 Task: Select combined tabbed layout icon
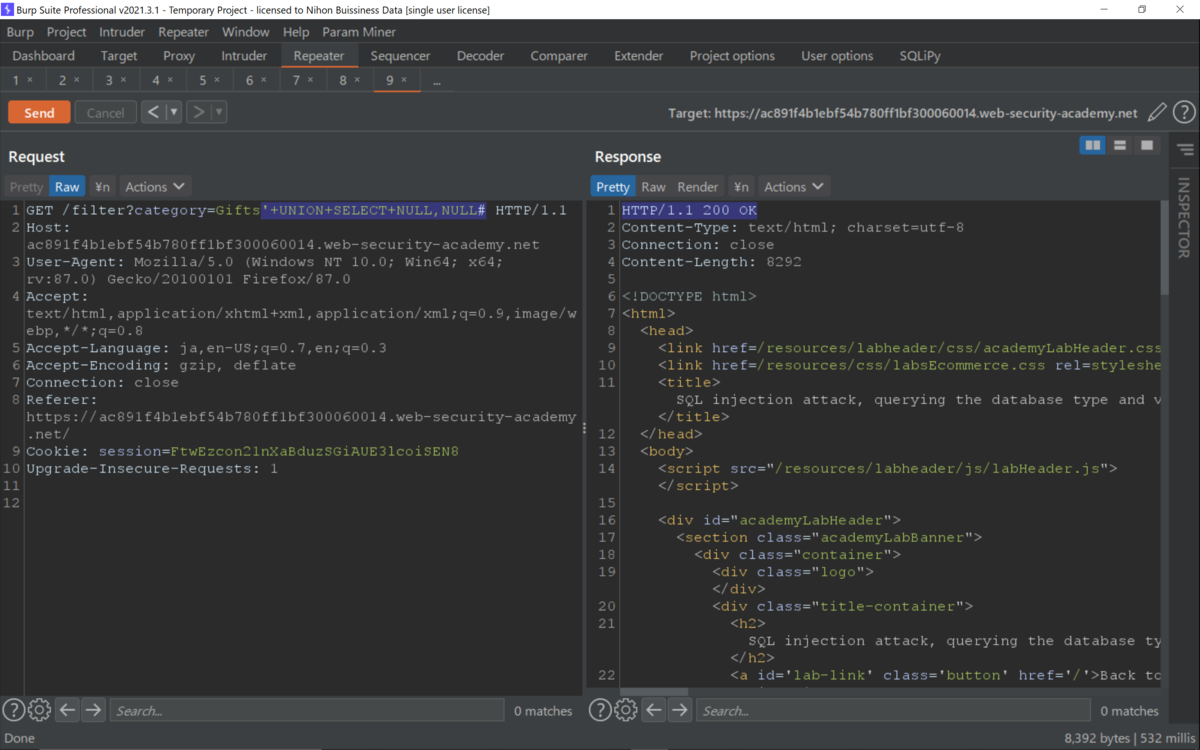(x=1147, y=146)
